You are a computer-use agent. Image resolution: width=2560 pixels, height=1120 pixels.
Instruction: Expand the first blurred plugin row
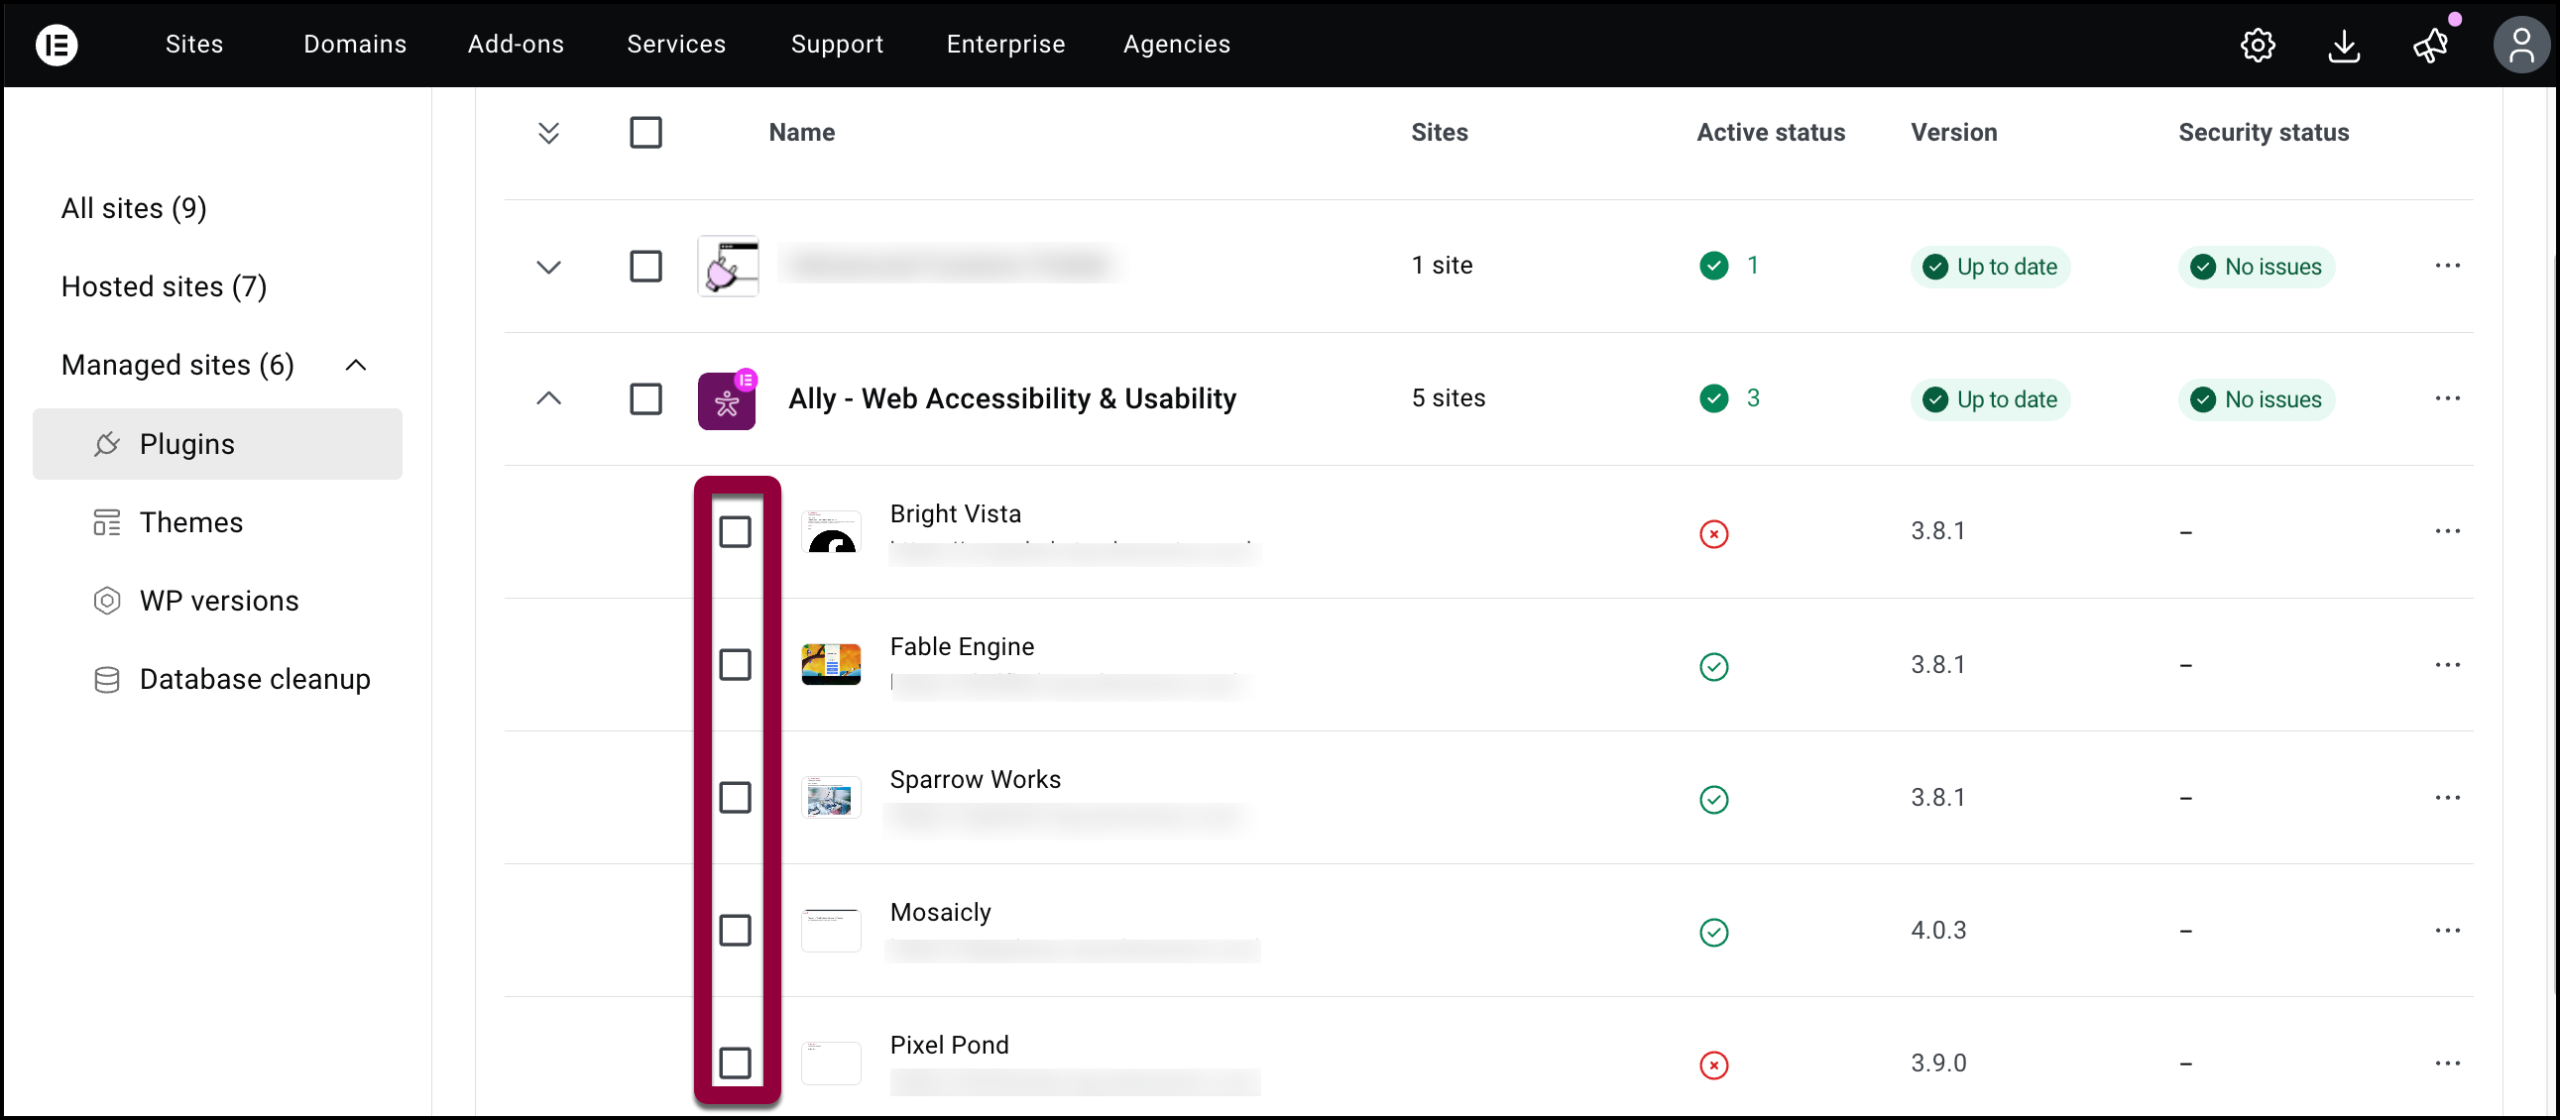tap(548, 266)
